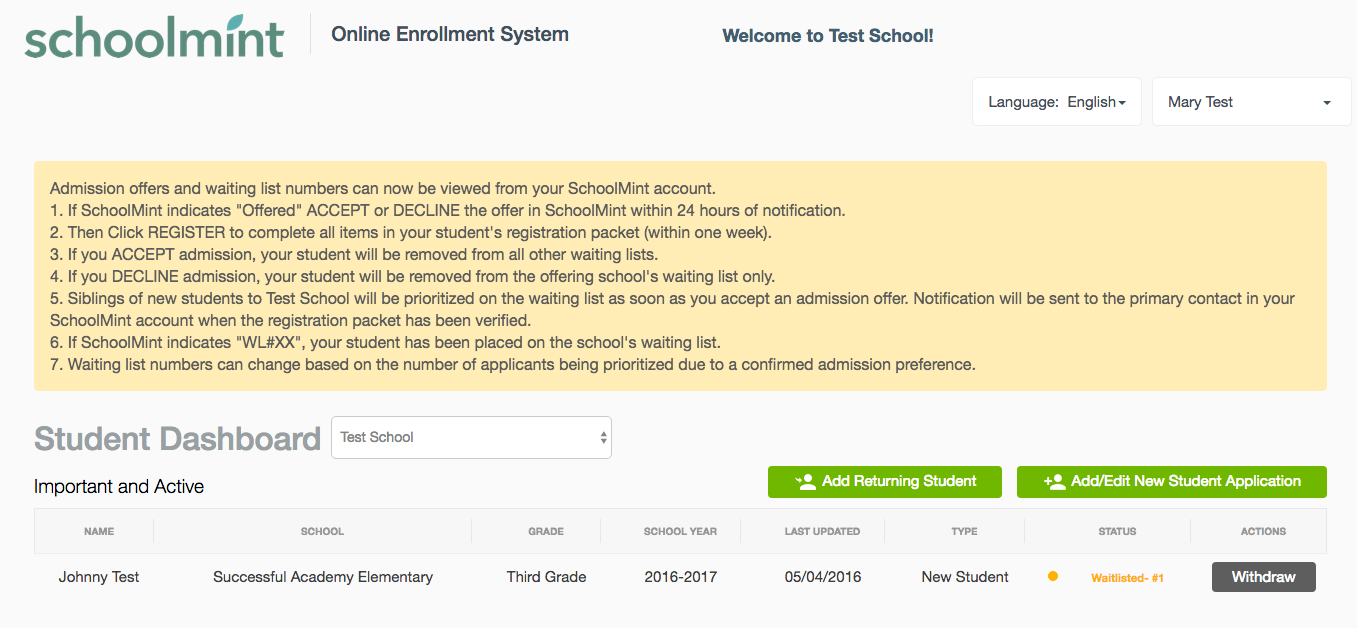
Task: Click the orange waitlisted status dot
Action: (x=1052, y=576)
